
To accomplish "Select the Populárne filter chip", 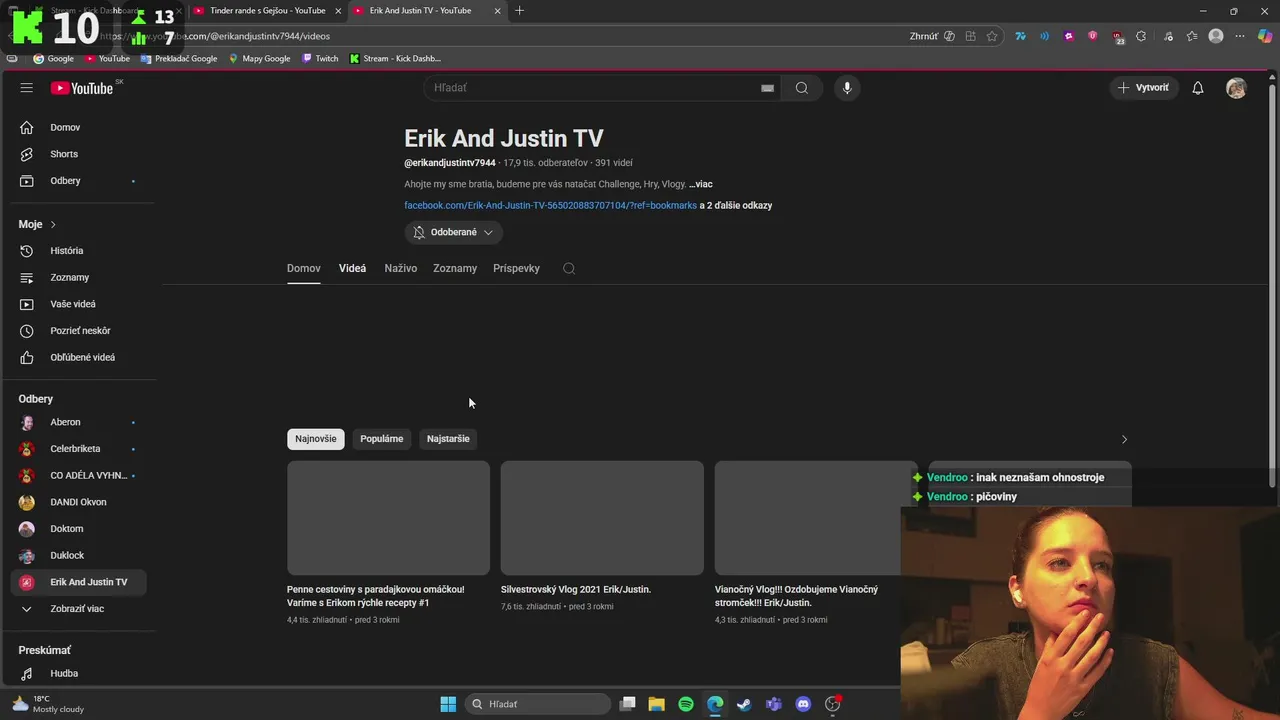I will point(382,439).
